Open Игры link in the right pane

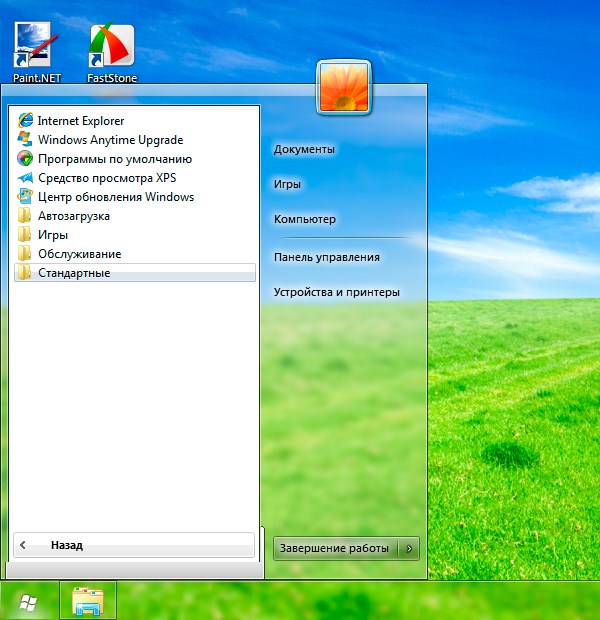point(287,184)
